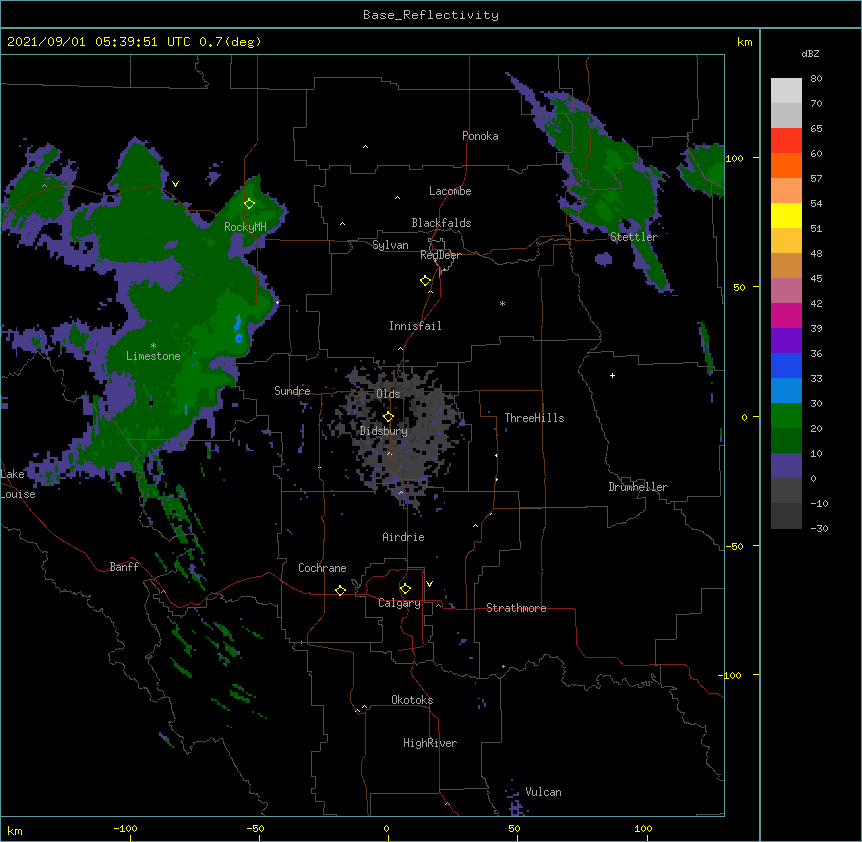Click the Limestone label
The height and width of the screenshot is (842, 862).
153,356
